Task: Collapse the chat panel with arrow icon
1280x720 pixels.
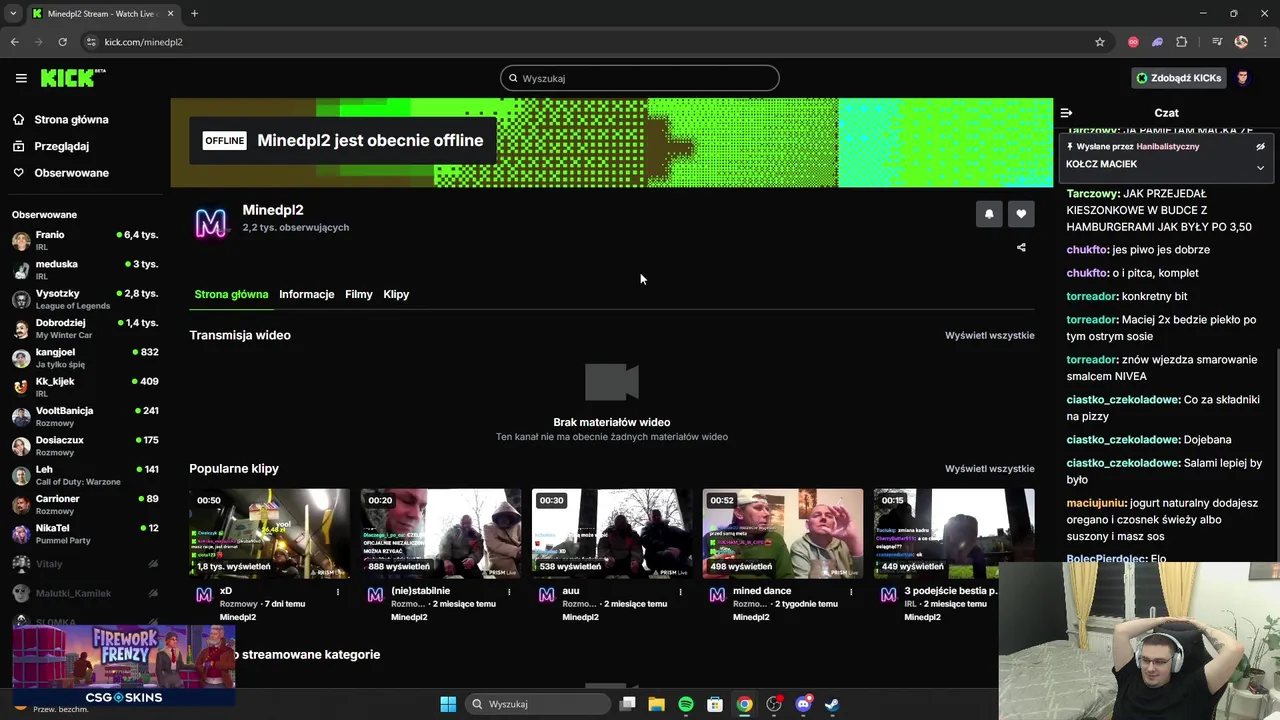Action: coord(1066,113)
